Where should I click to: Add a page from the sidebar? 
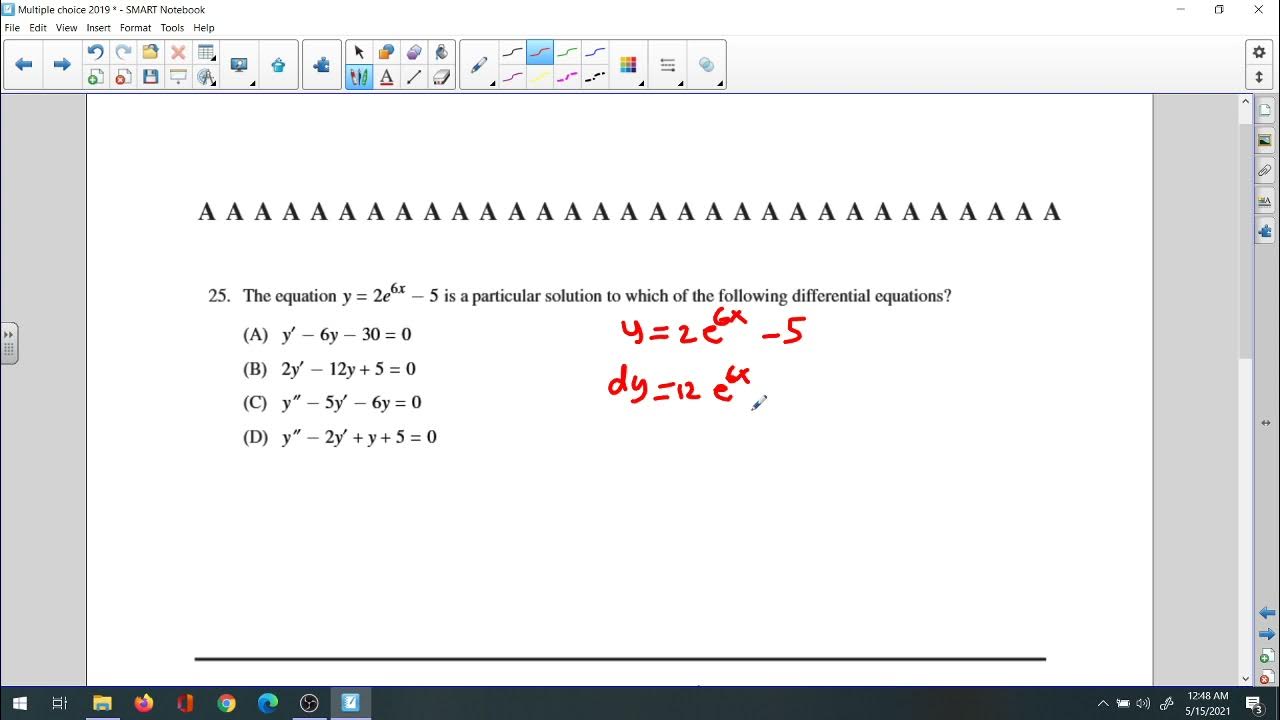[x=1265, y=657]
